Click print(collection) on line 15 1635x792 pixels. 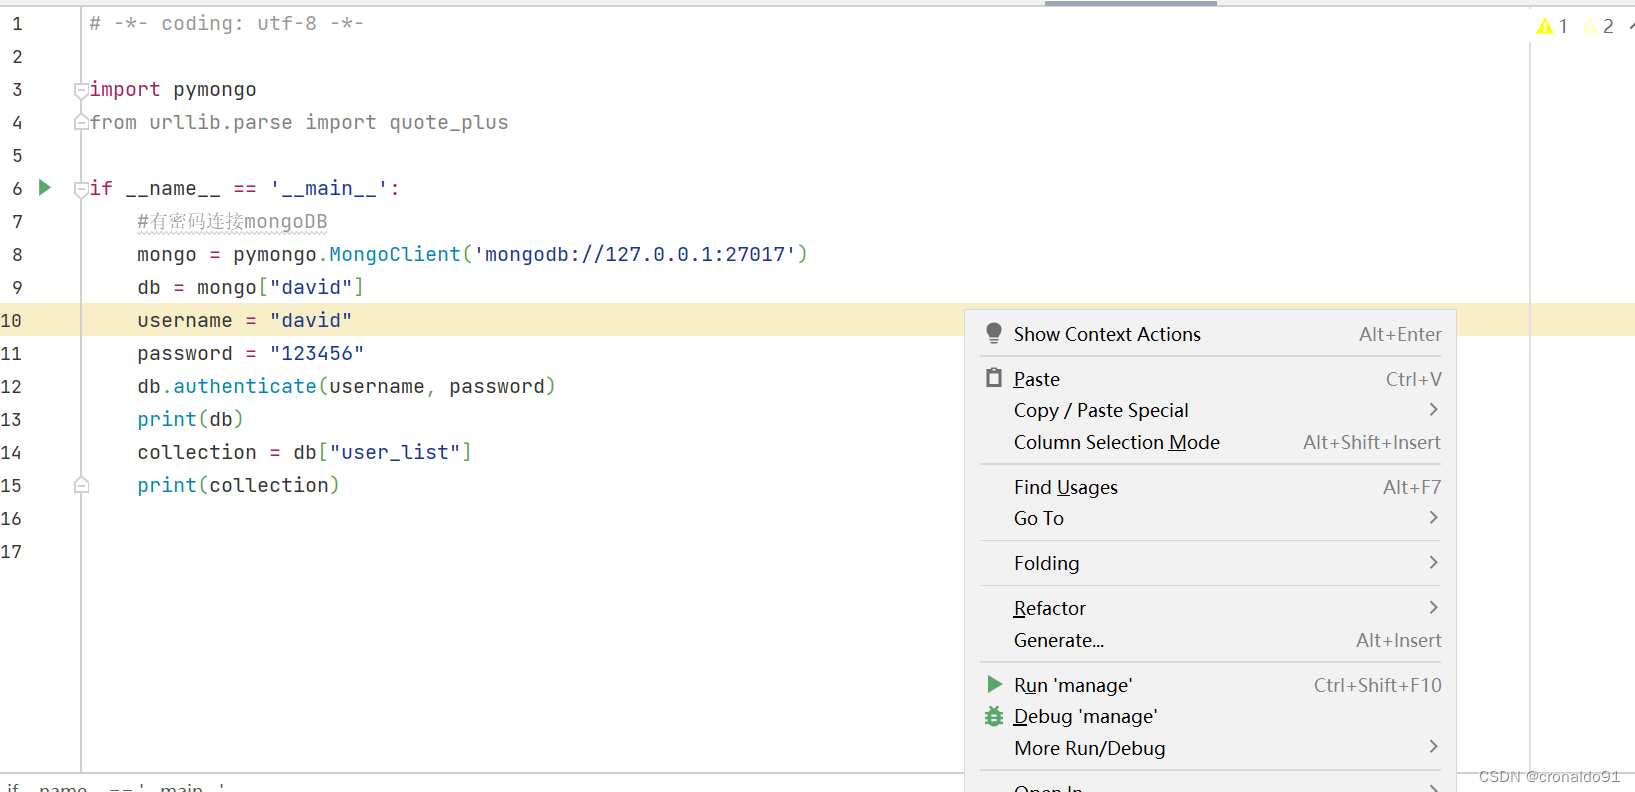[238, 485]
